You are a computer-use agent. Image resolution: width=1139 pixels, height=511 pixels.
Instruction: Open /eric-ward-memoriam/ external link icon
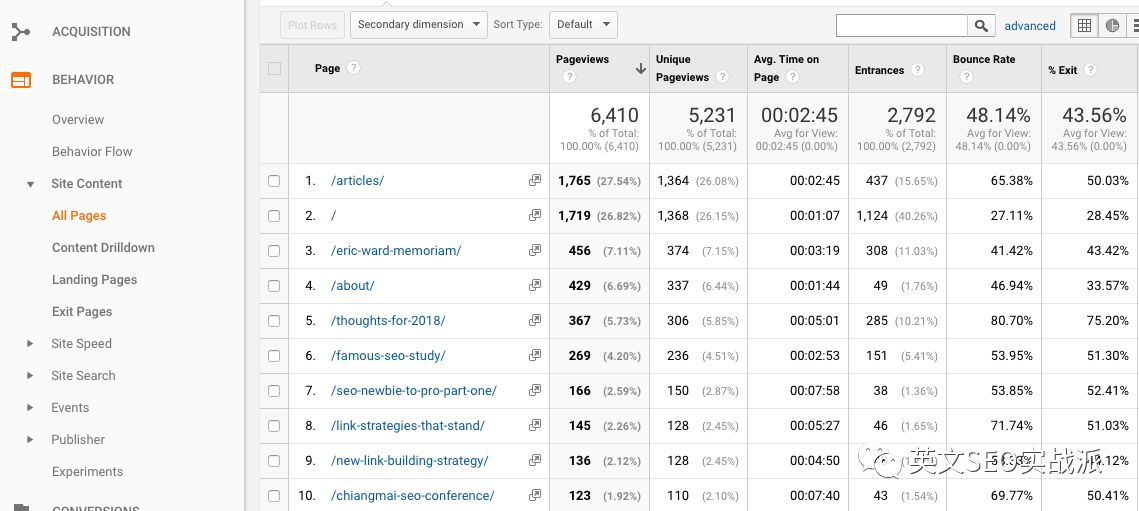point(535,250)
